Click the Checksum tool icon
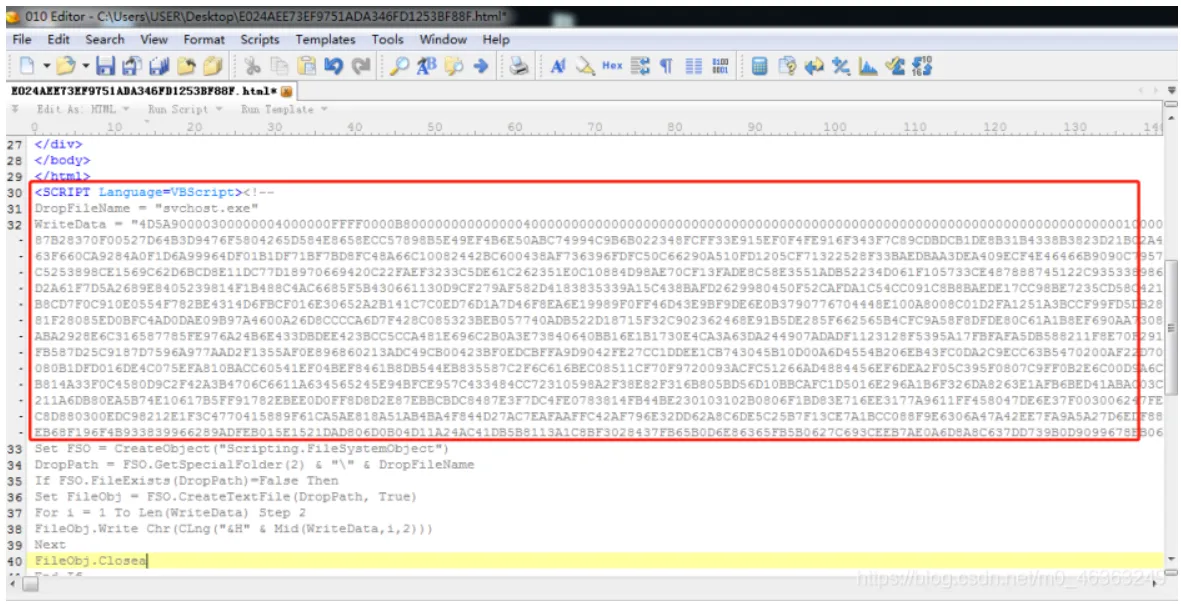 (x=895, y=66)
